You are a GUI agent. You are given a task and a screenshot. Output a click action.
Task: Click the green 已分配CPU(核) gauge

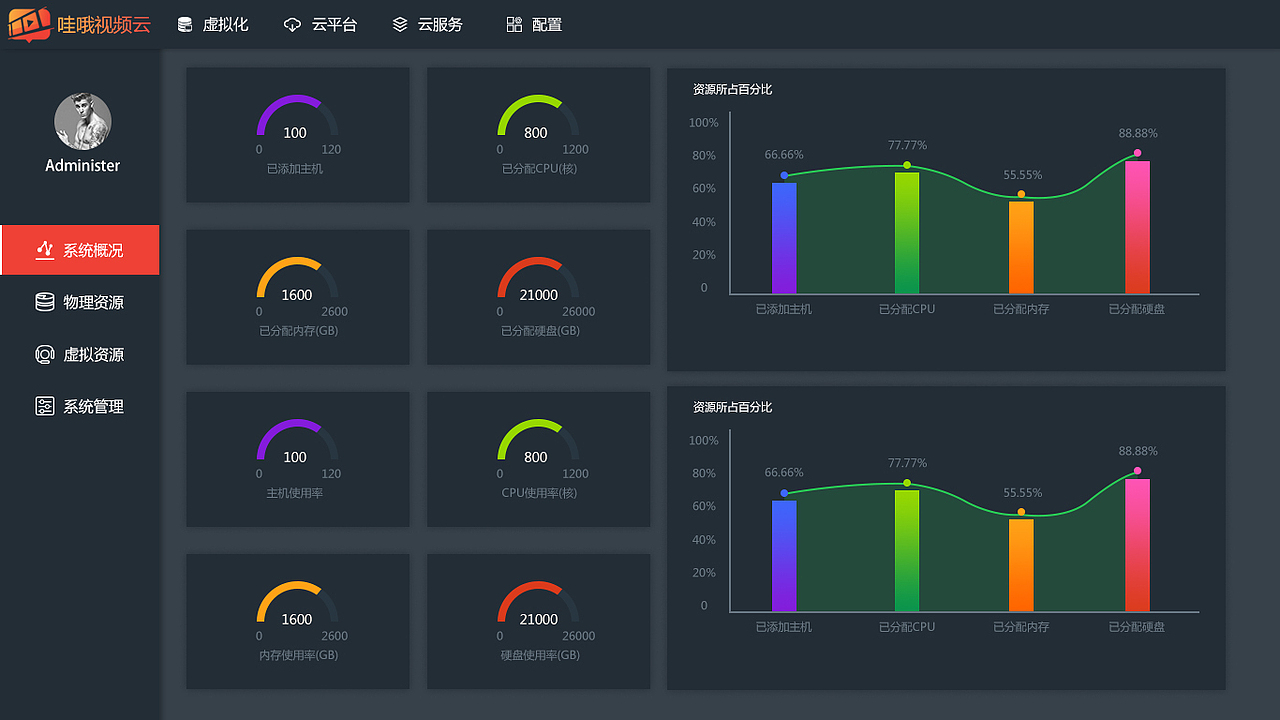(538, 116)
